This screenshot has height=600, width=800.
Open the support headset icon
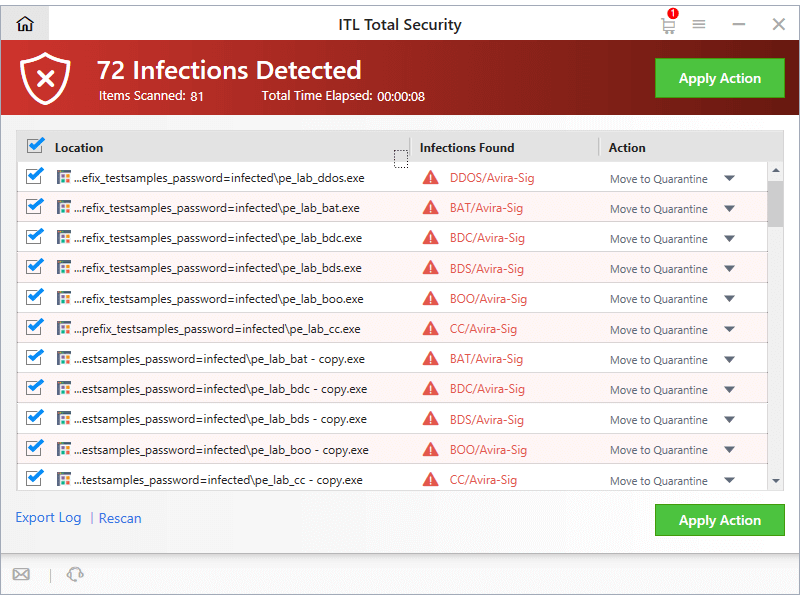[x=75, y=574]
